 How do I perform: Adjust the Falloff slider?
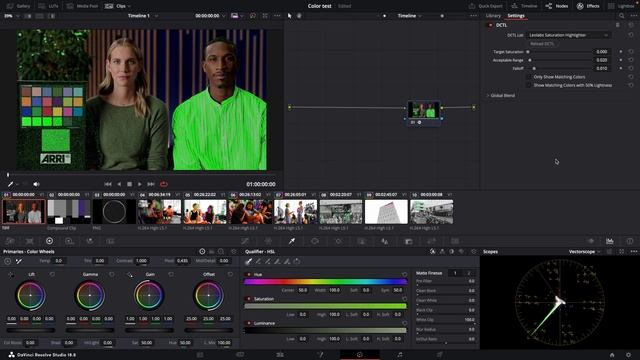point(559,69)
